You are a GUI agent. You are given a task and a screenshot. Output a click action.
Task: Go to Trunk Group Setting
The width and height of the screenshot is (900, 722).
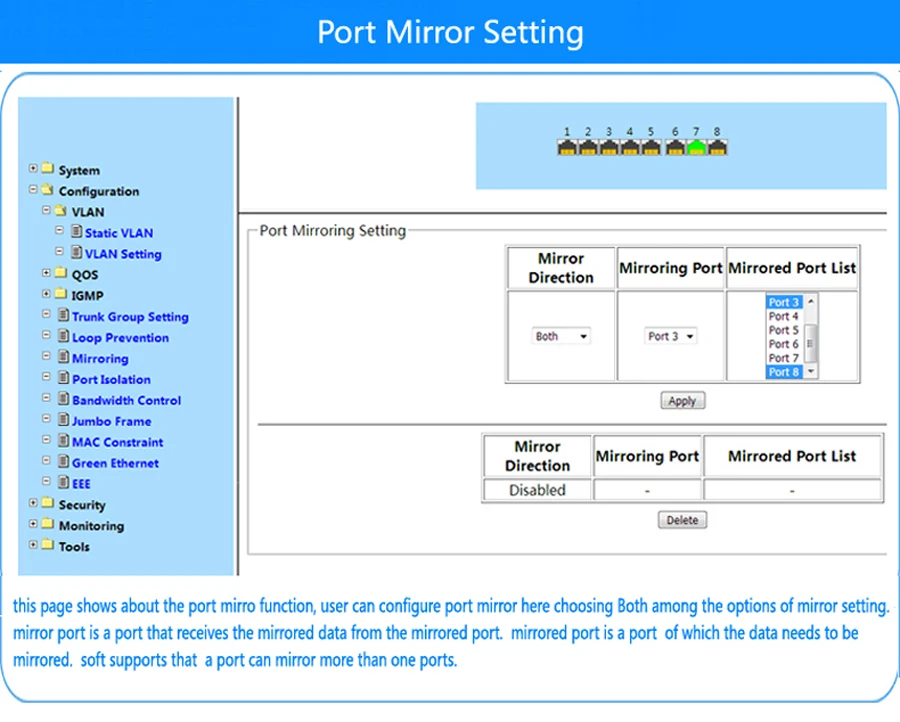130,317
